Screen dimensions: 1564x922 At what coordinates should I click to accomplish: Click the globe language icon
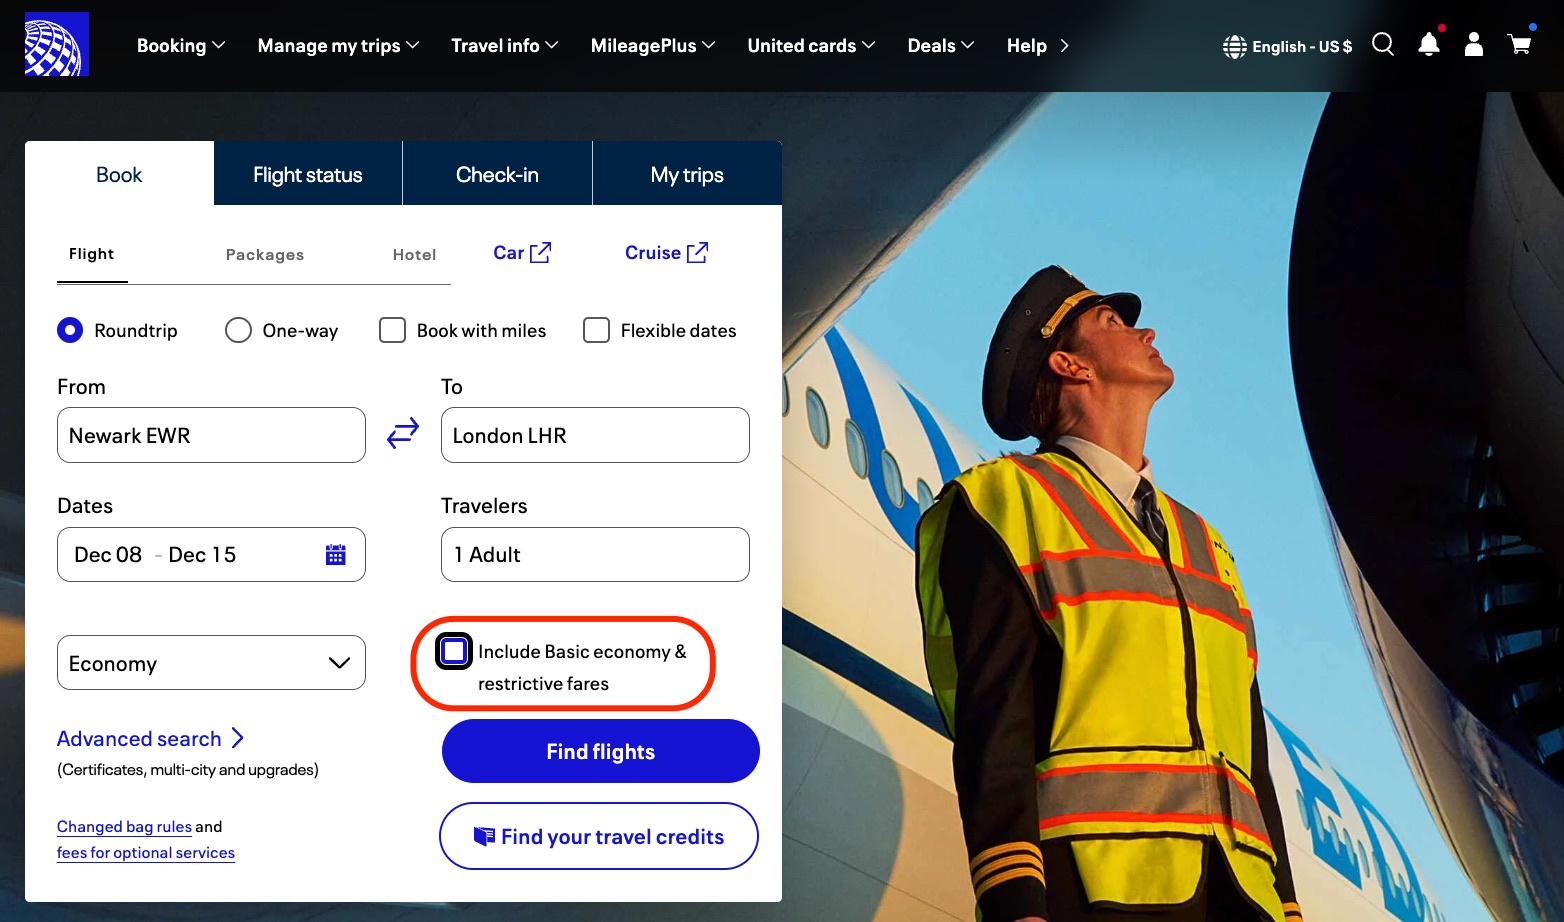pos(1235,47)
